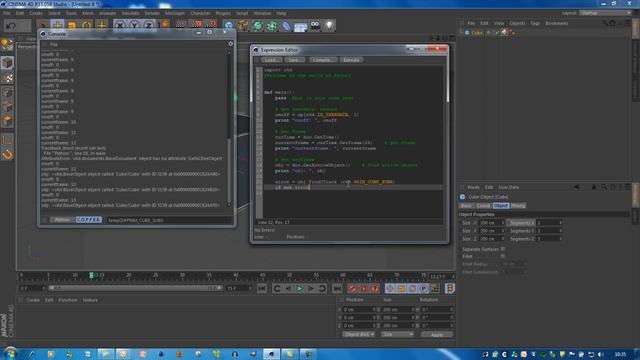Toggle X axis lock

(120, 26)
